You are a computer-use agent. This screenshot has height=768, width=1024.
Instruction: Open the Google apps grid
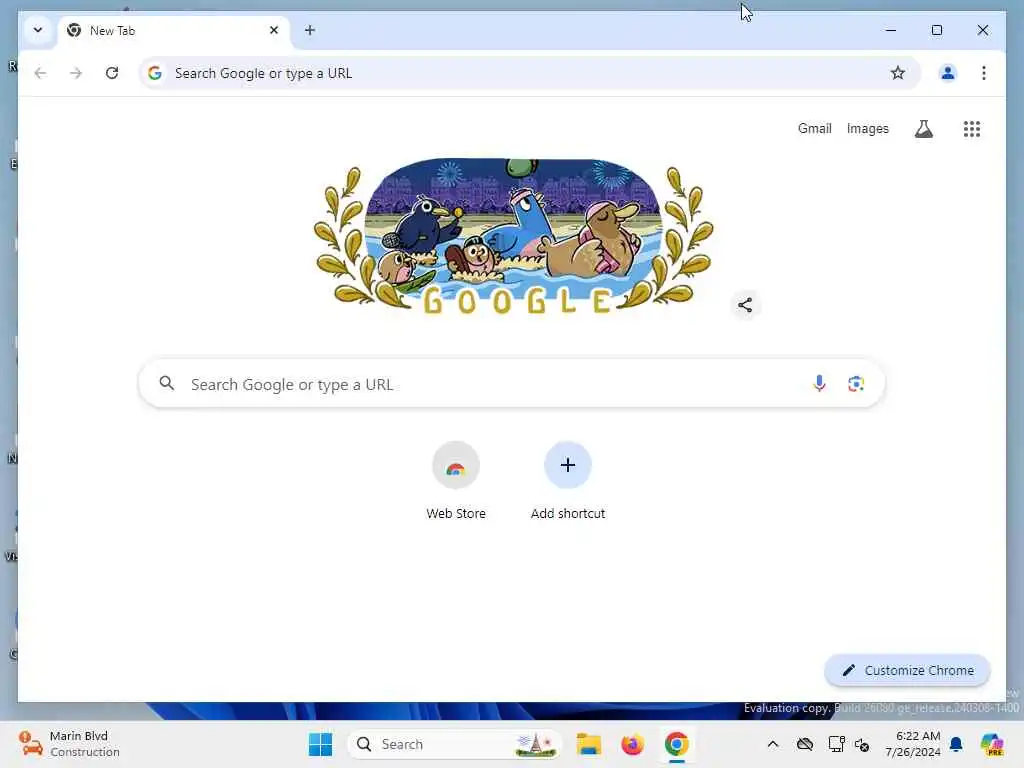pyautogui.click(x=972, y=129)
